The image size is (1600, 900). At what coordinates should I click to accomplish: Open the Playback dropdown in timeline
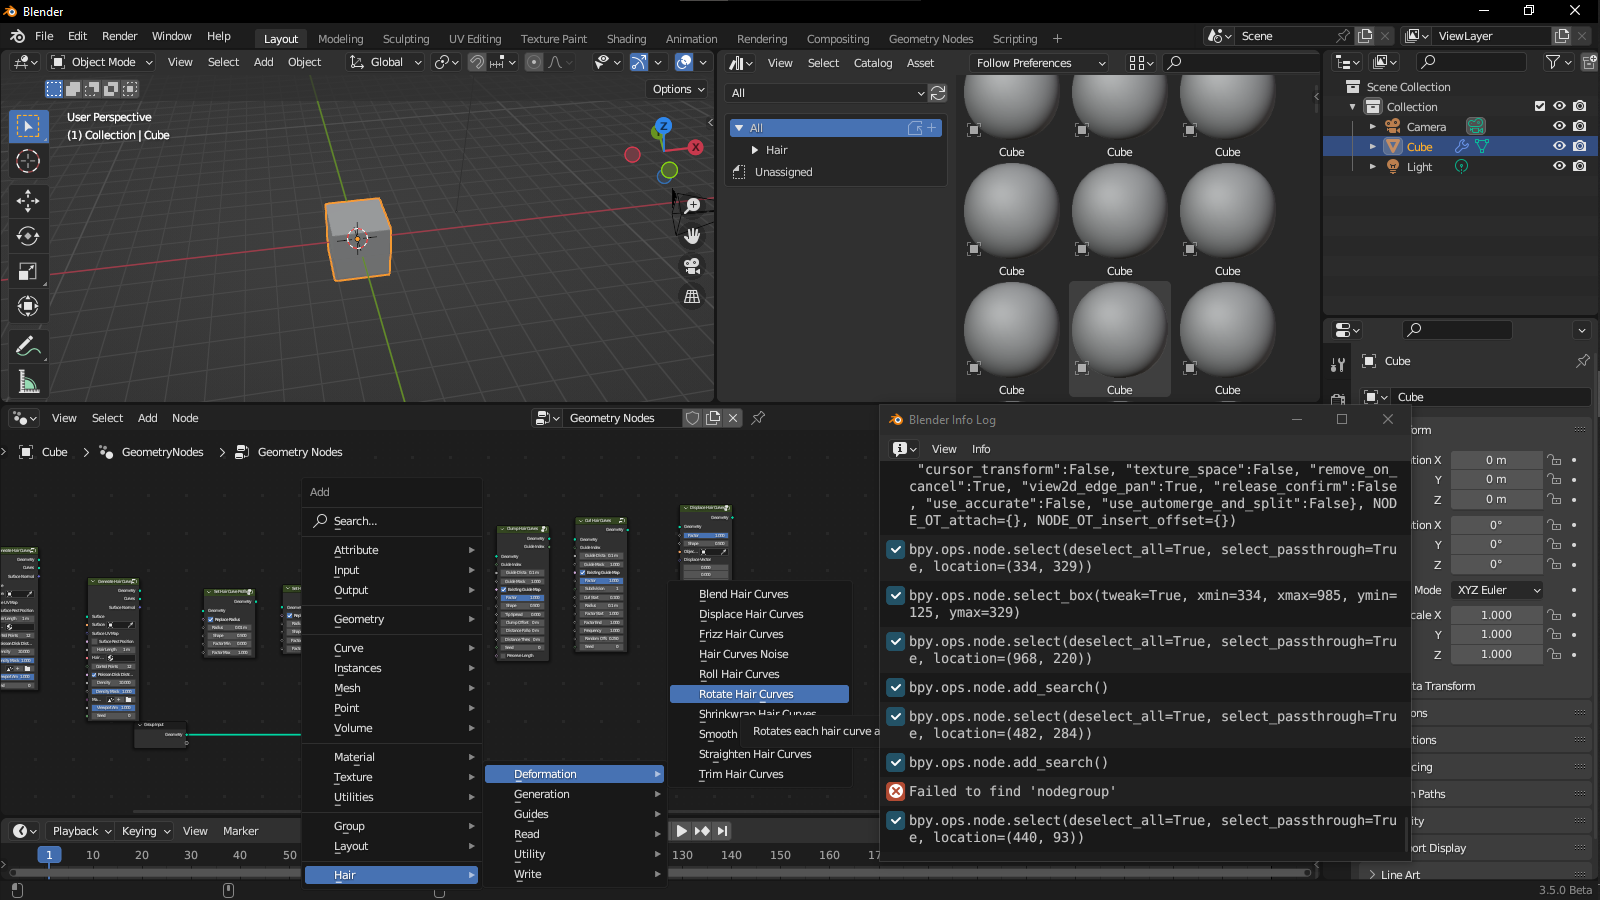tap(82, 831)
